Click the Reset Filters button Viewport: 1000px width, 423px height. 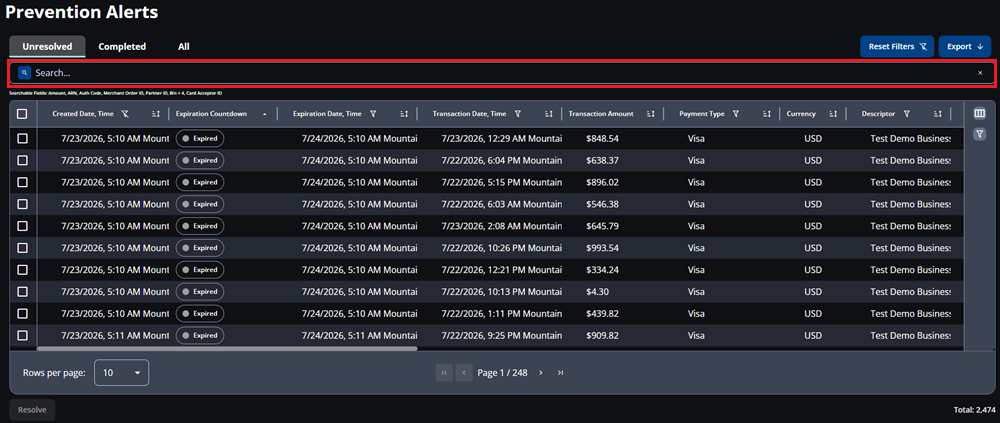[897, 47]
